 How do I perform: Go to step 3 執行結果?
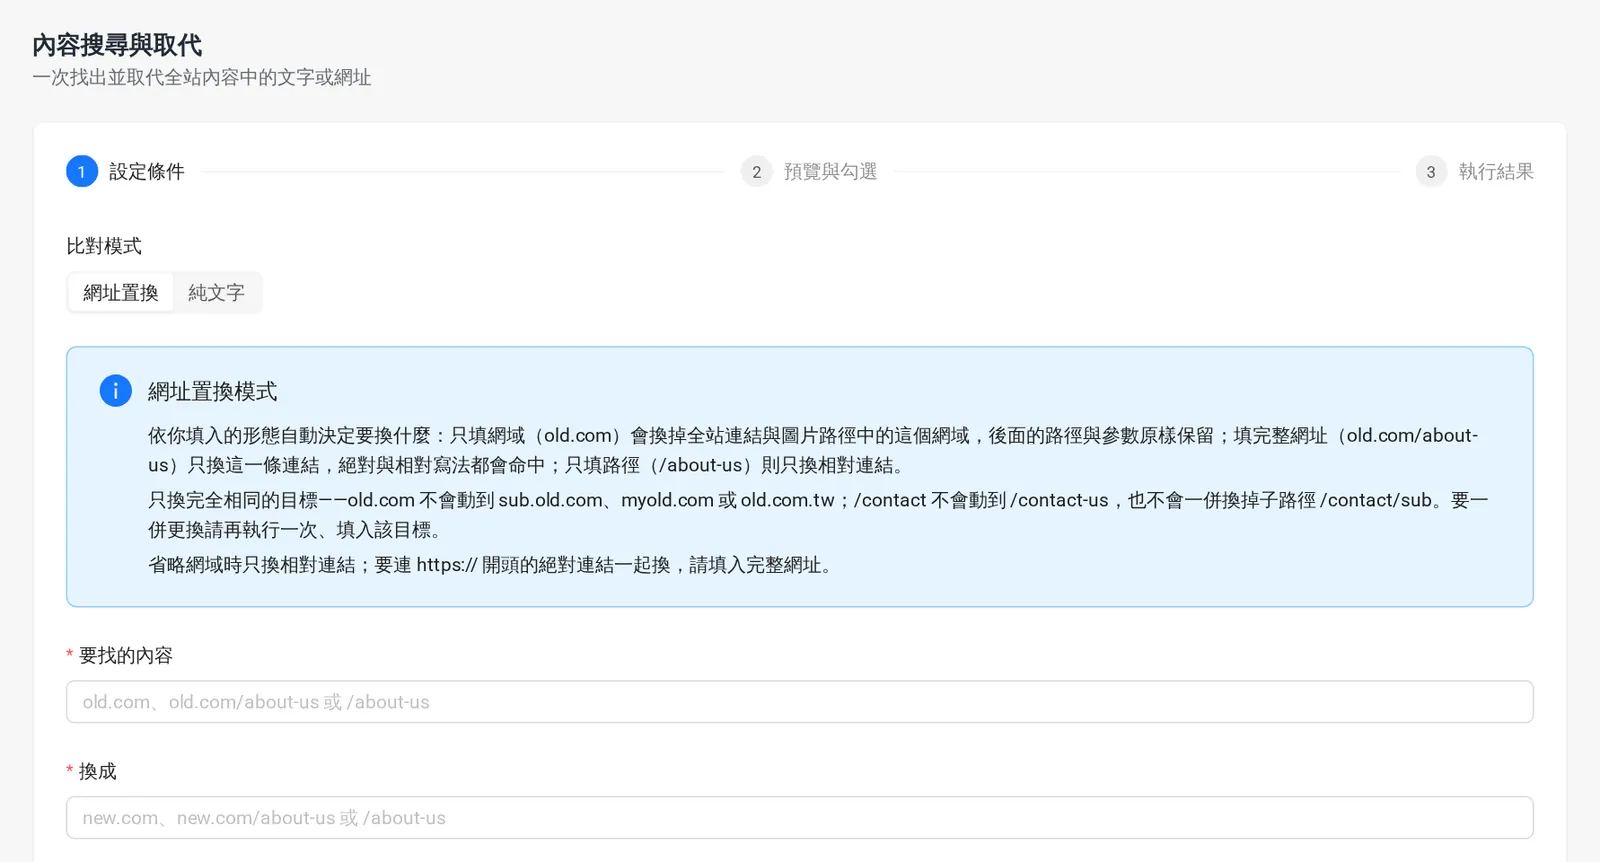1474,172
